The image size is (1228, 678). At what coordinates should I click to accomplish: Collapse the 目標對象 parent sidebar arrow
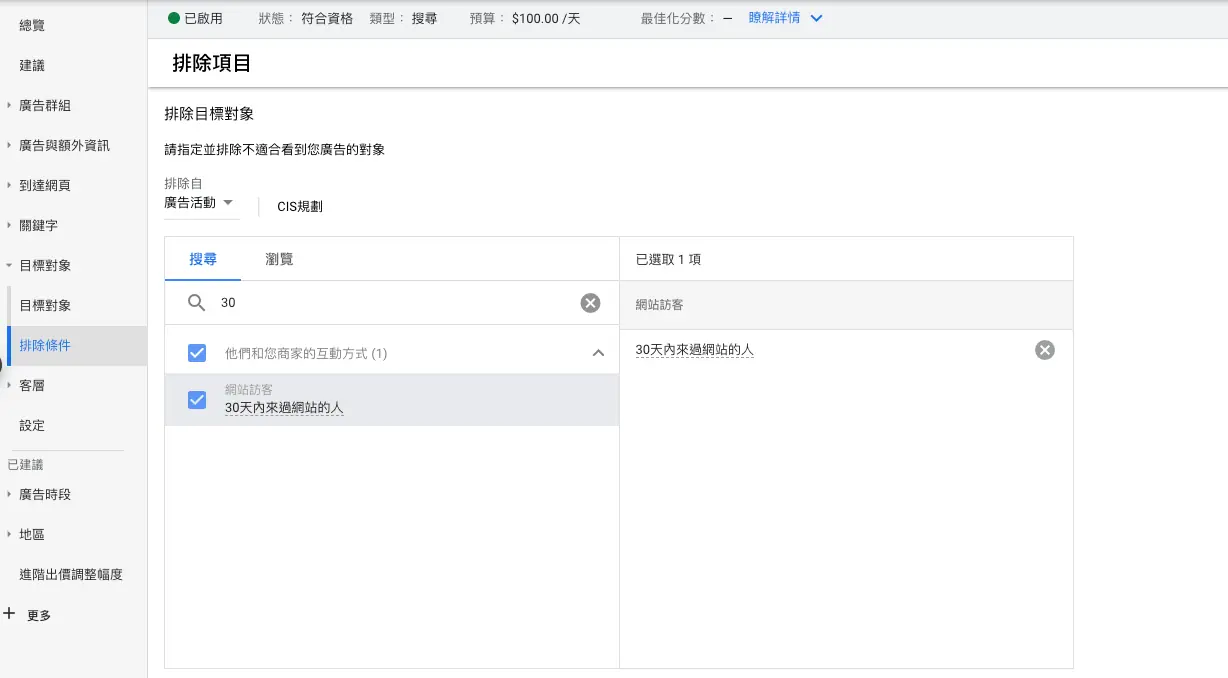click(9, 265)
